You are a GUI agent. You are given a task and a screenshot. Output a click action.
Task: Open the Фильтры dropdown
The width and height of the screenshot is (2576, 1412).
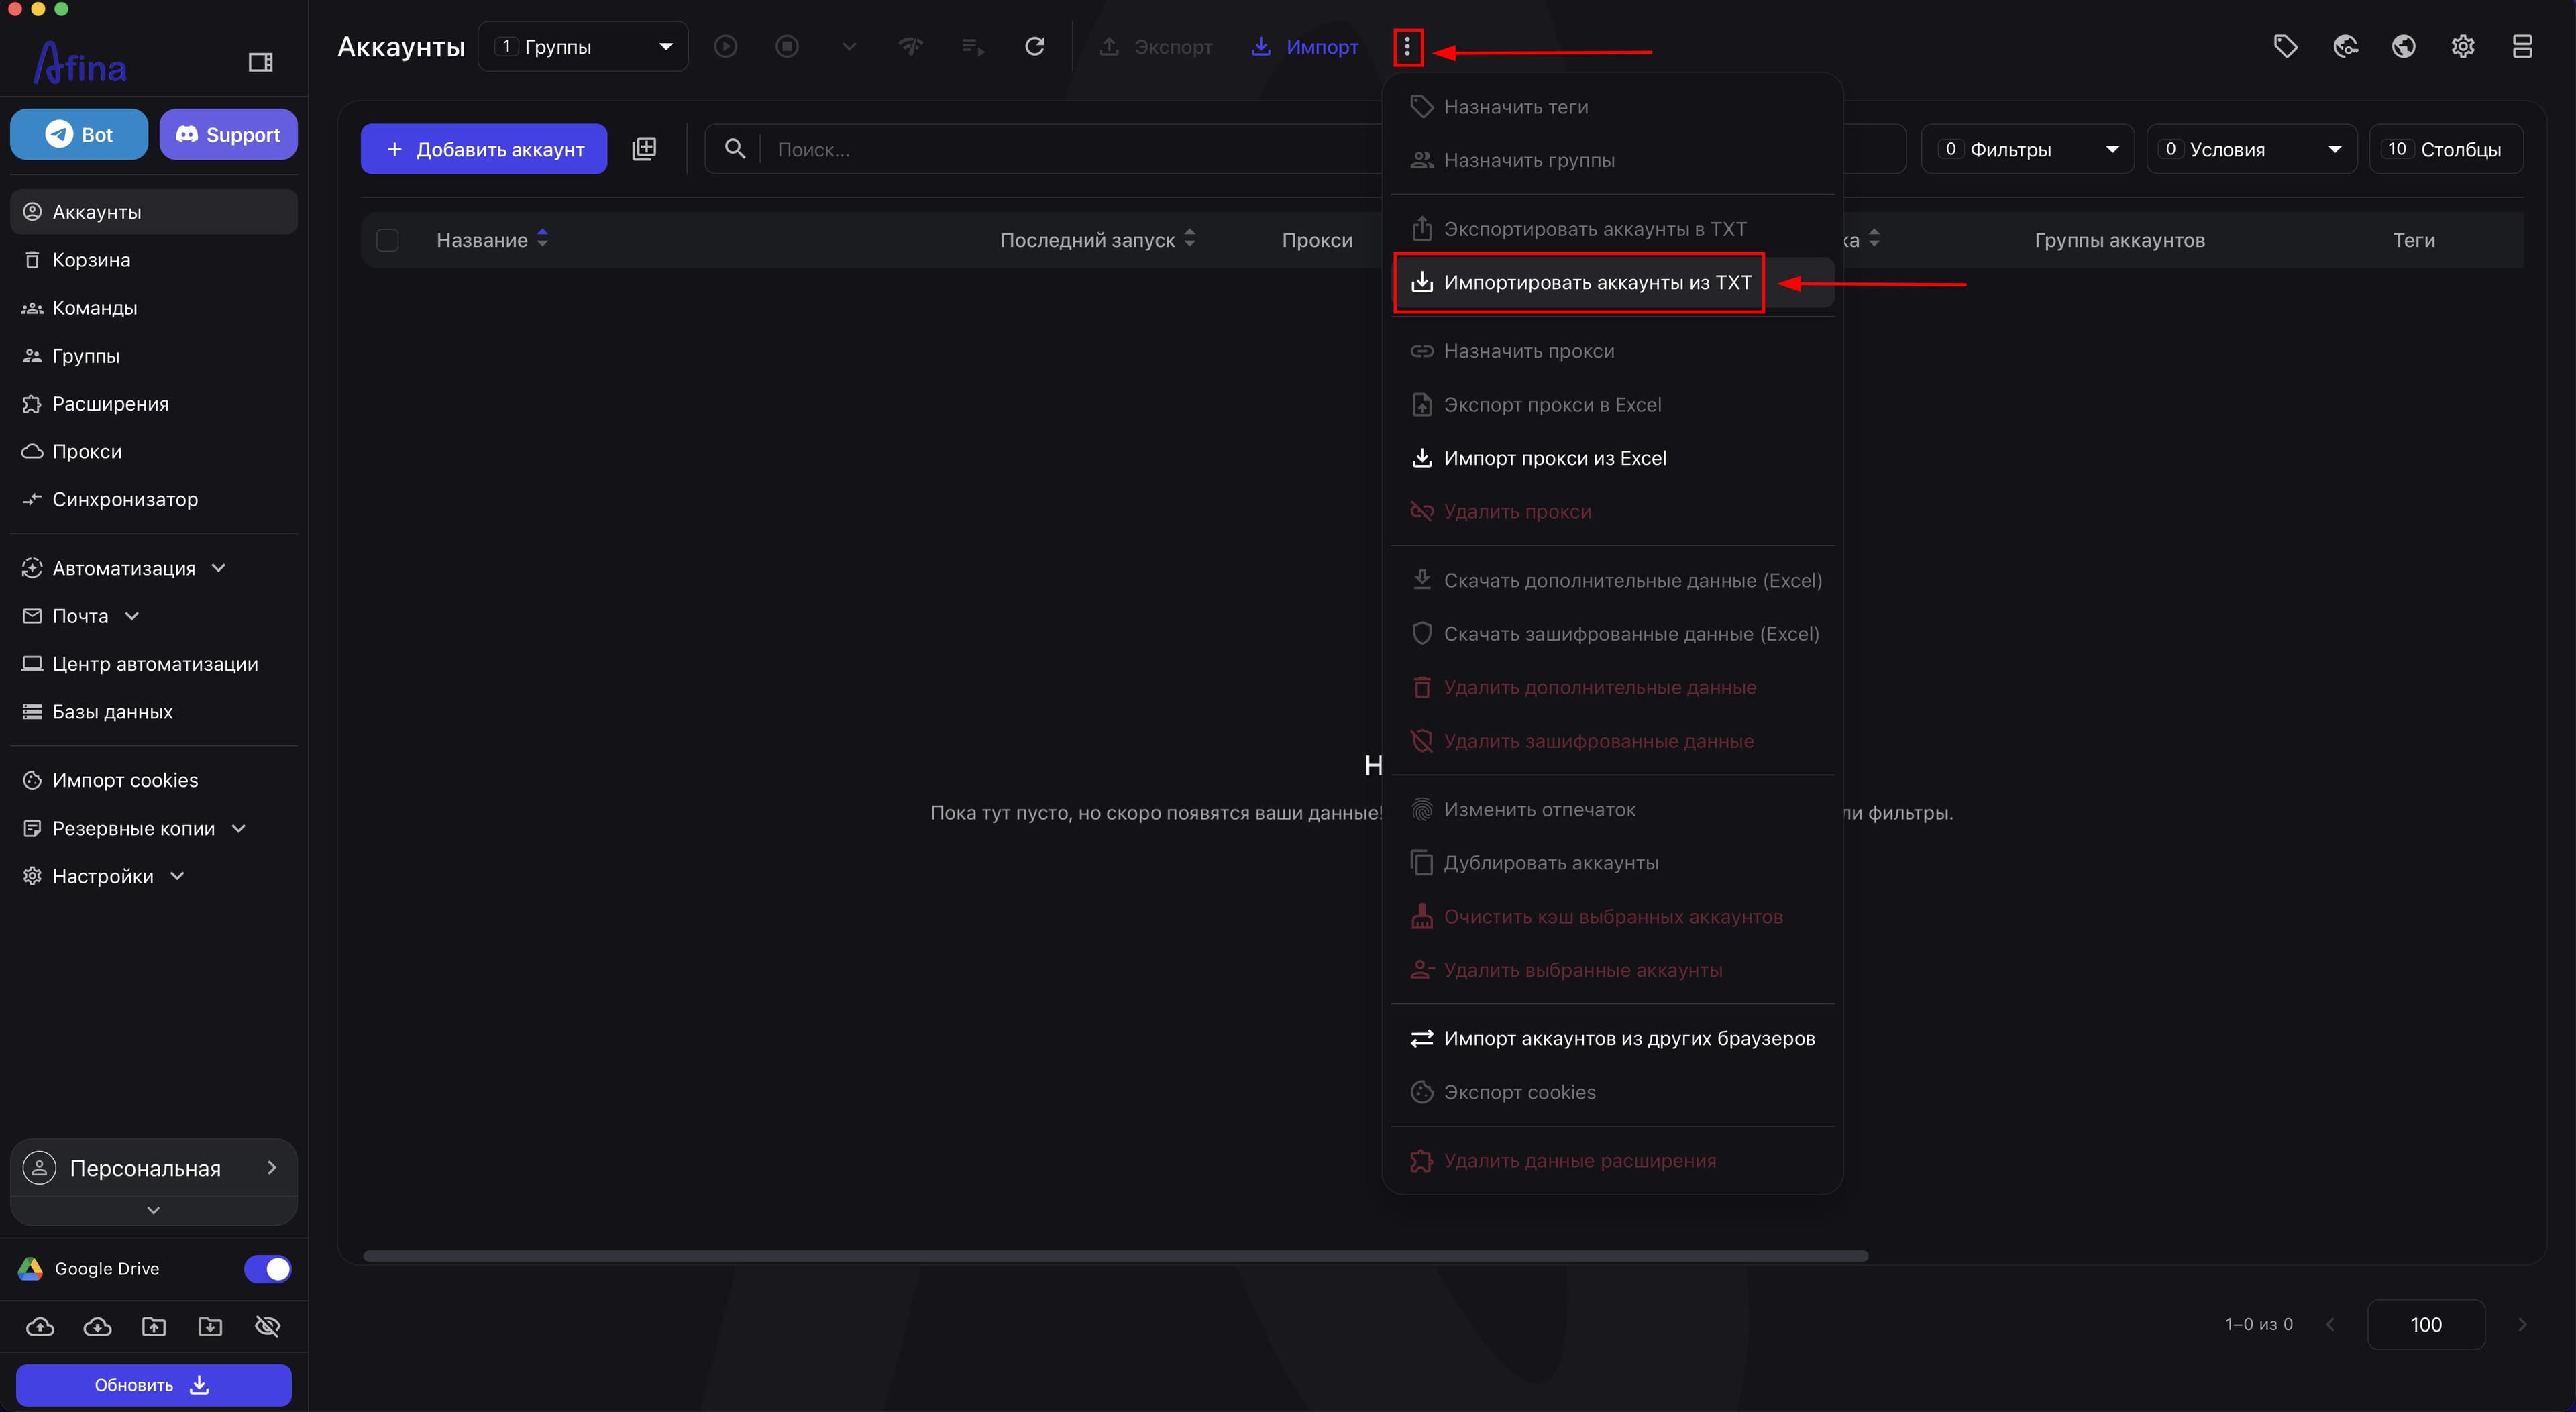pyautogui.click(x=2027, y=149)
